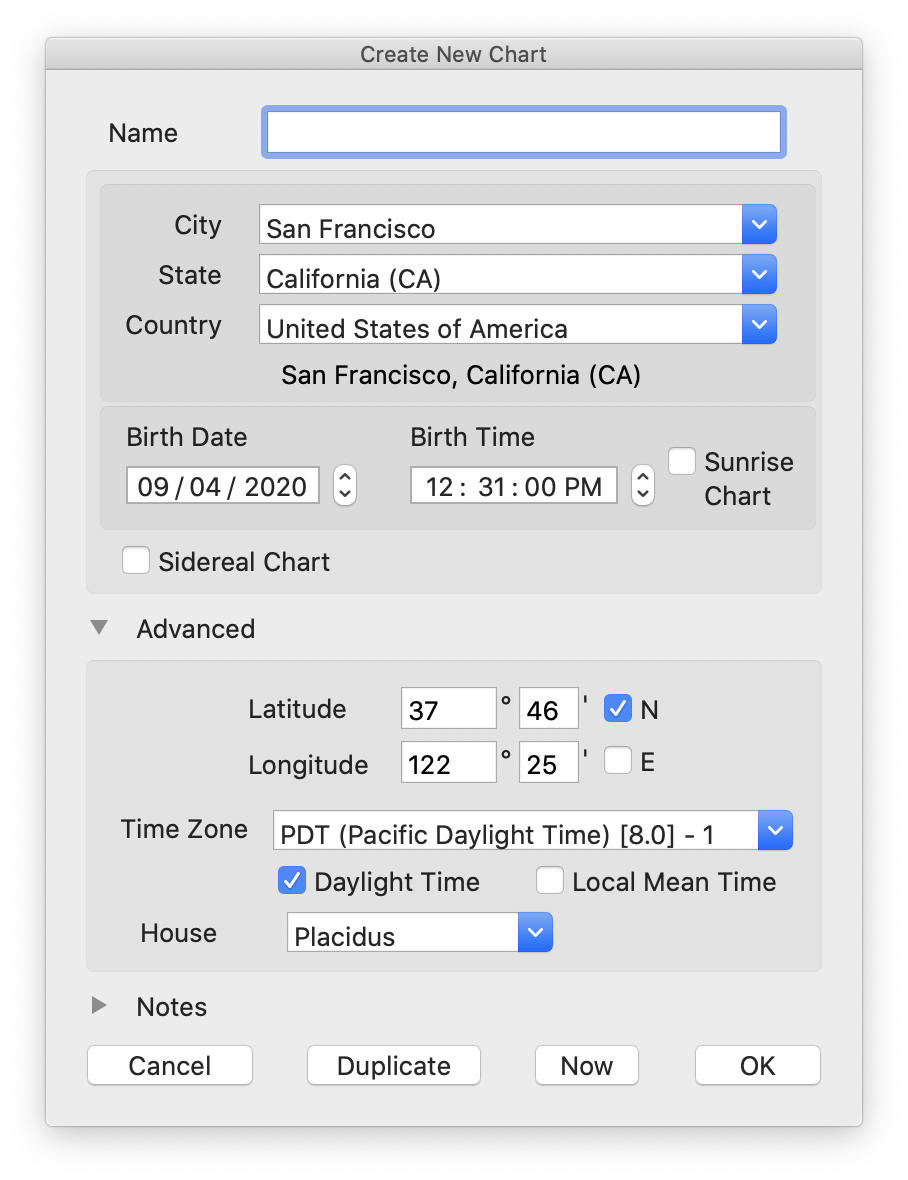Click the Latitude minutes field
Screen dimensions: 908x1180
click(548, 709)
